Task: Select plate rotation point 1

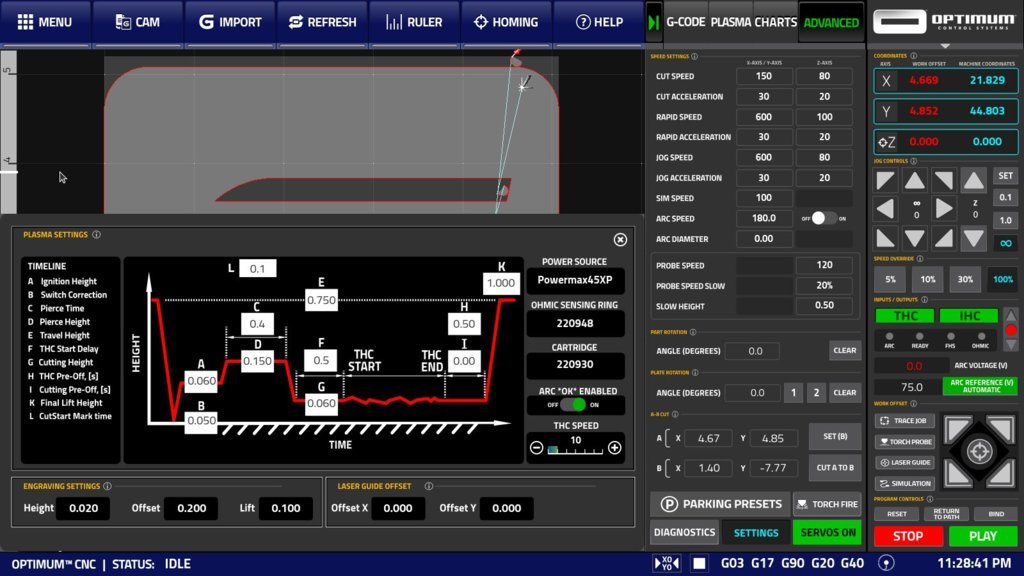Action: pos(793,392)
